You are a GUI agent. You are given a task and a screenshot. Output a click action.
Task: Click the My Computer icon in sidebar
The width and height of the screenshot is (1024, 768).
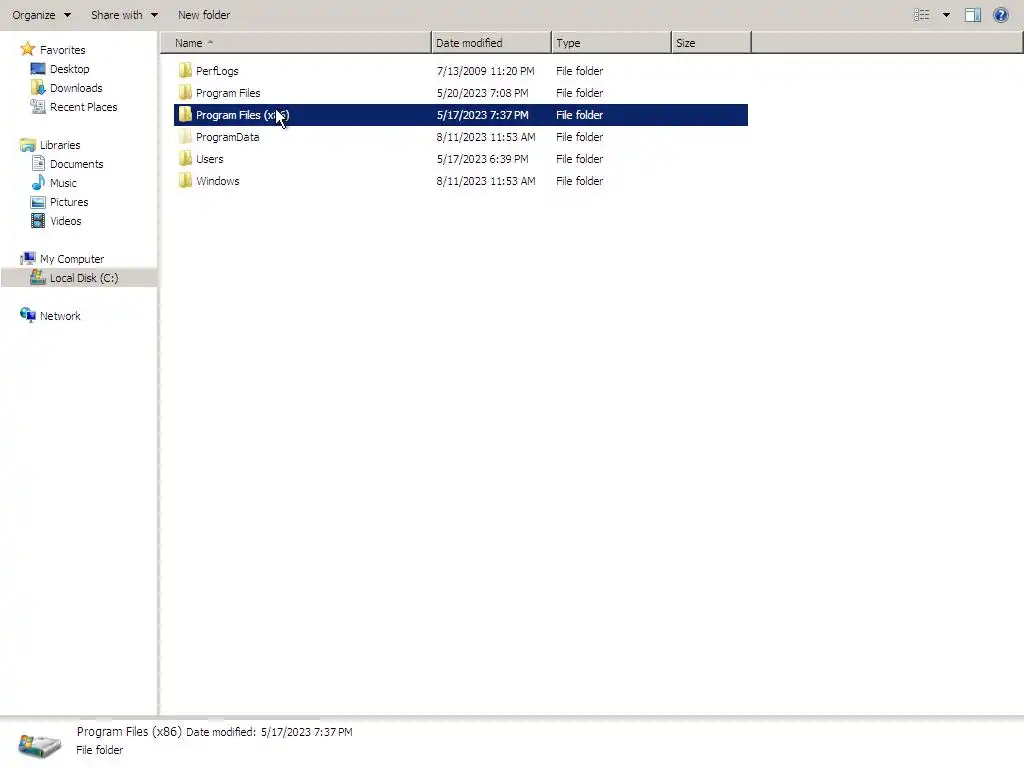pyautogui.click(x=27, y=259)
